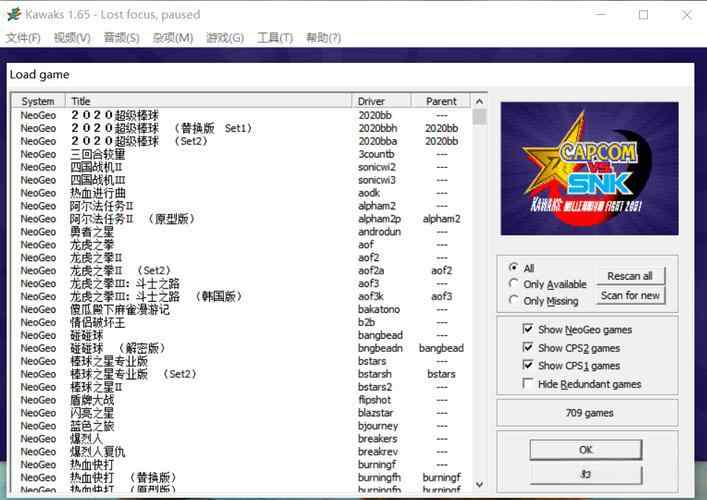This screenshot has width=707, height=500.
Task: Sort games by the Driver column header
Action: 381,101
